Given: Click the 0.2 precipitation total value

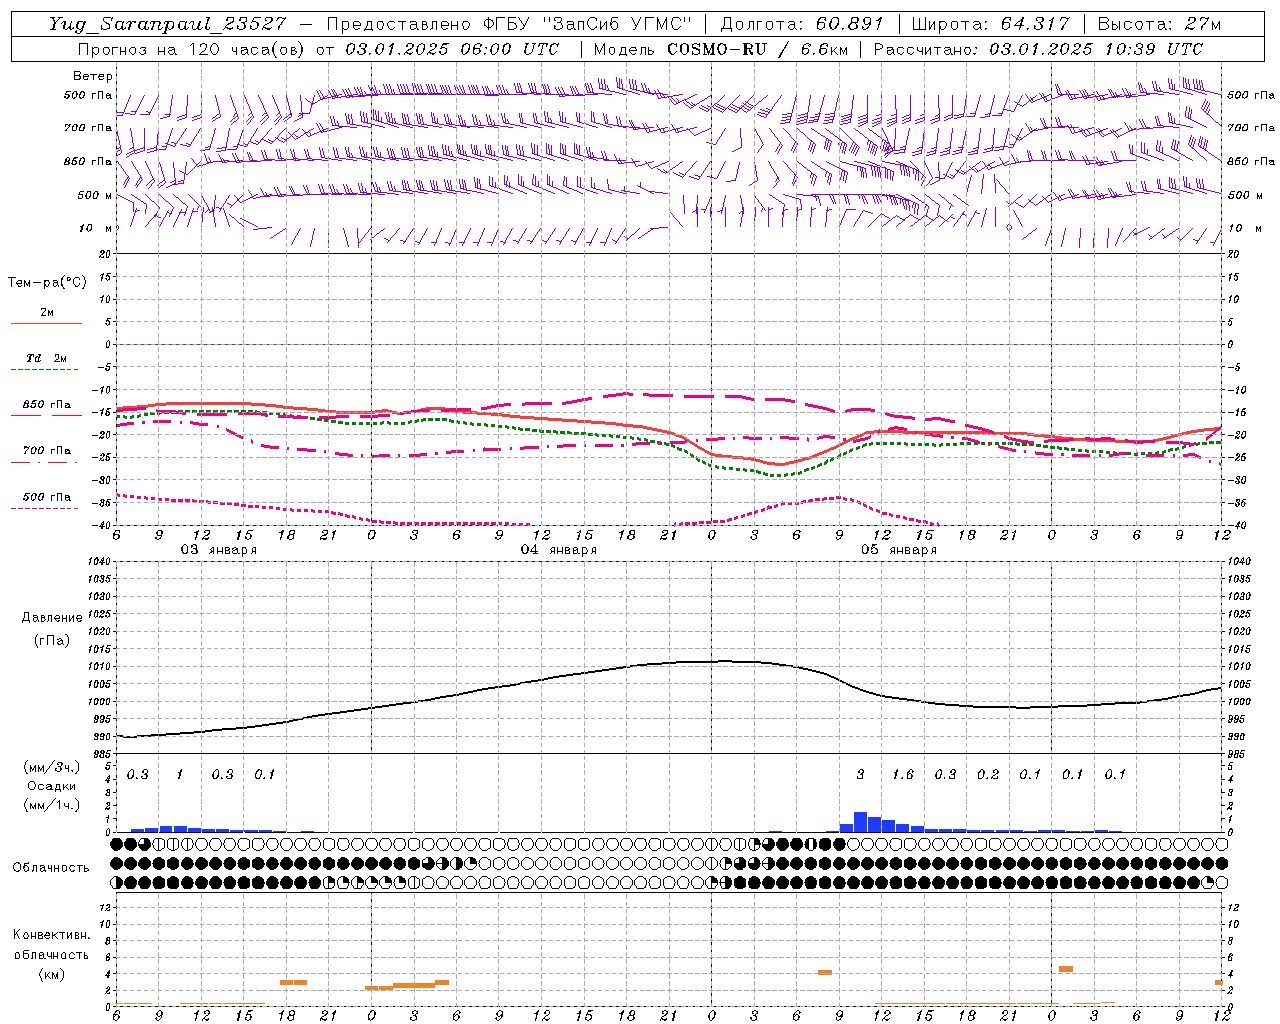Looking at the screenshot, I should pyautogui.click(x=988, y=774).
